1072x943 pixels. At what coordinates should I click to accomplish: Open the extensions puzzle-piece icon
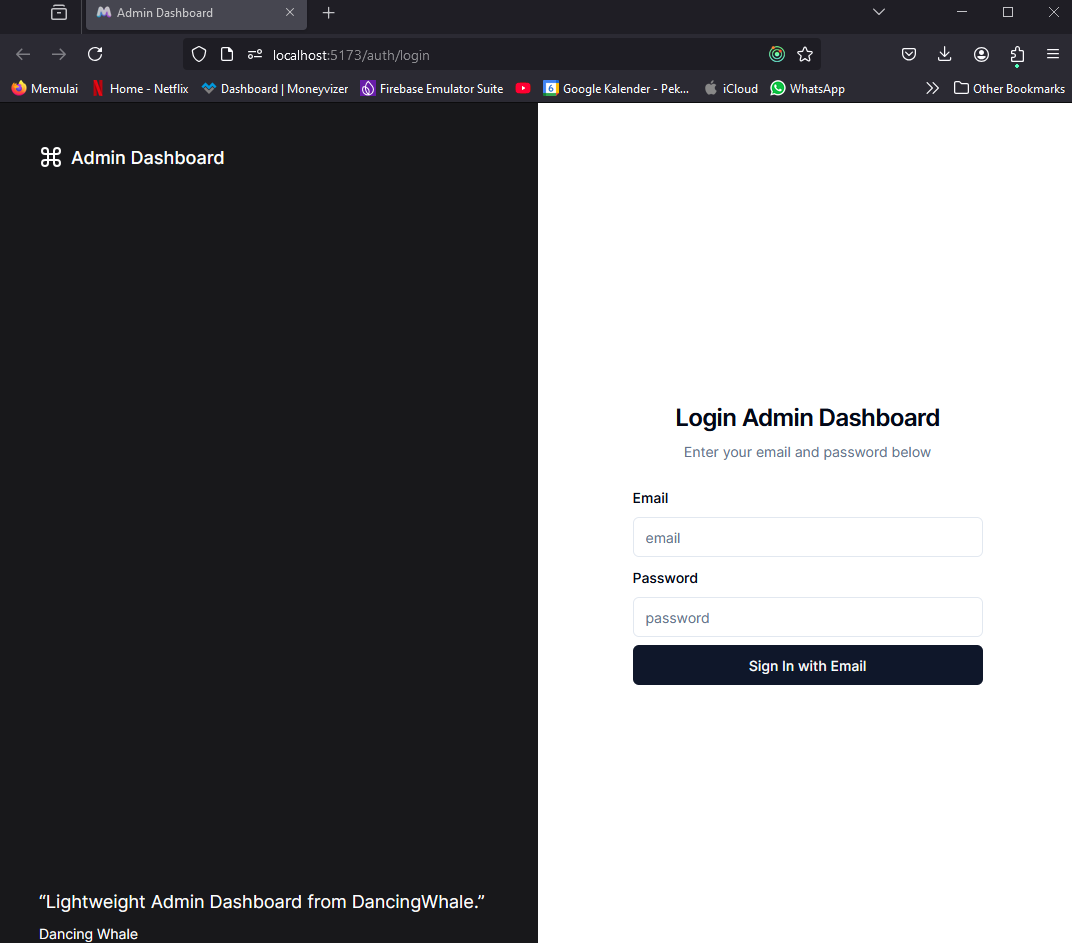(x=1017, y=54)
